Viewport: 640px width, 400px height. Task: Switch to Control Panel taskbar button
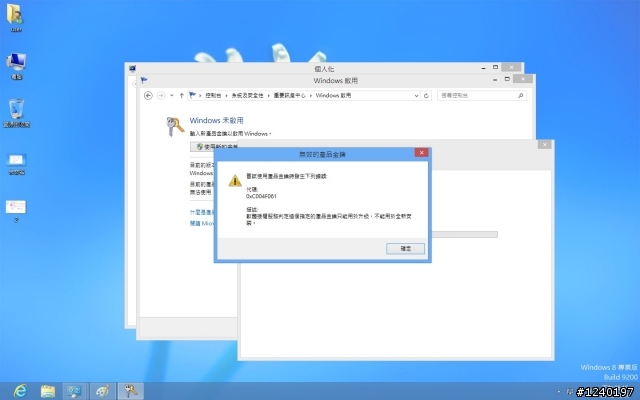click(x=74, y=391)
